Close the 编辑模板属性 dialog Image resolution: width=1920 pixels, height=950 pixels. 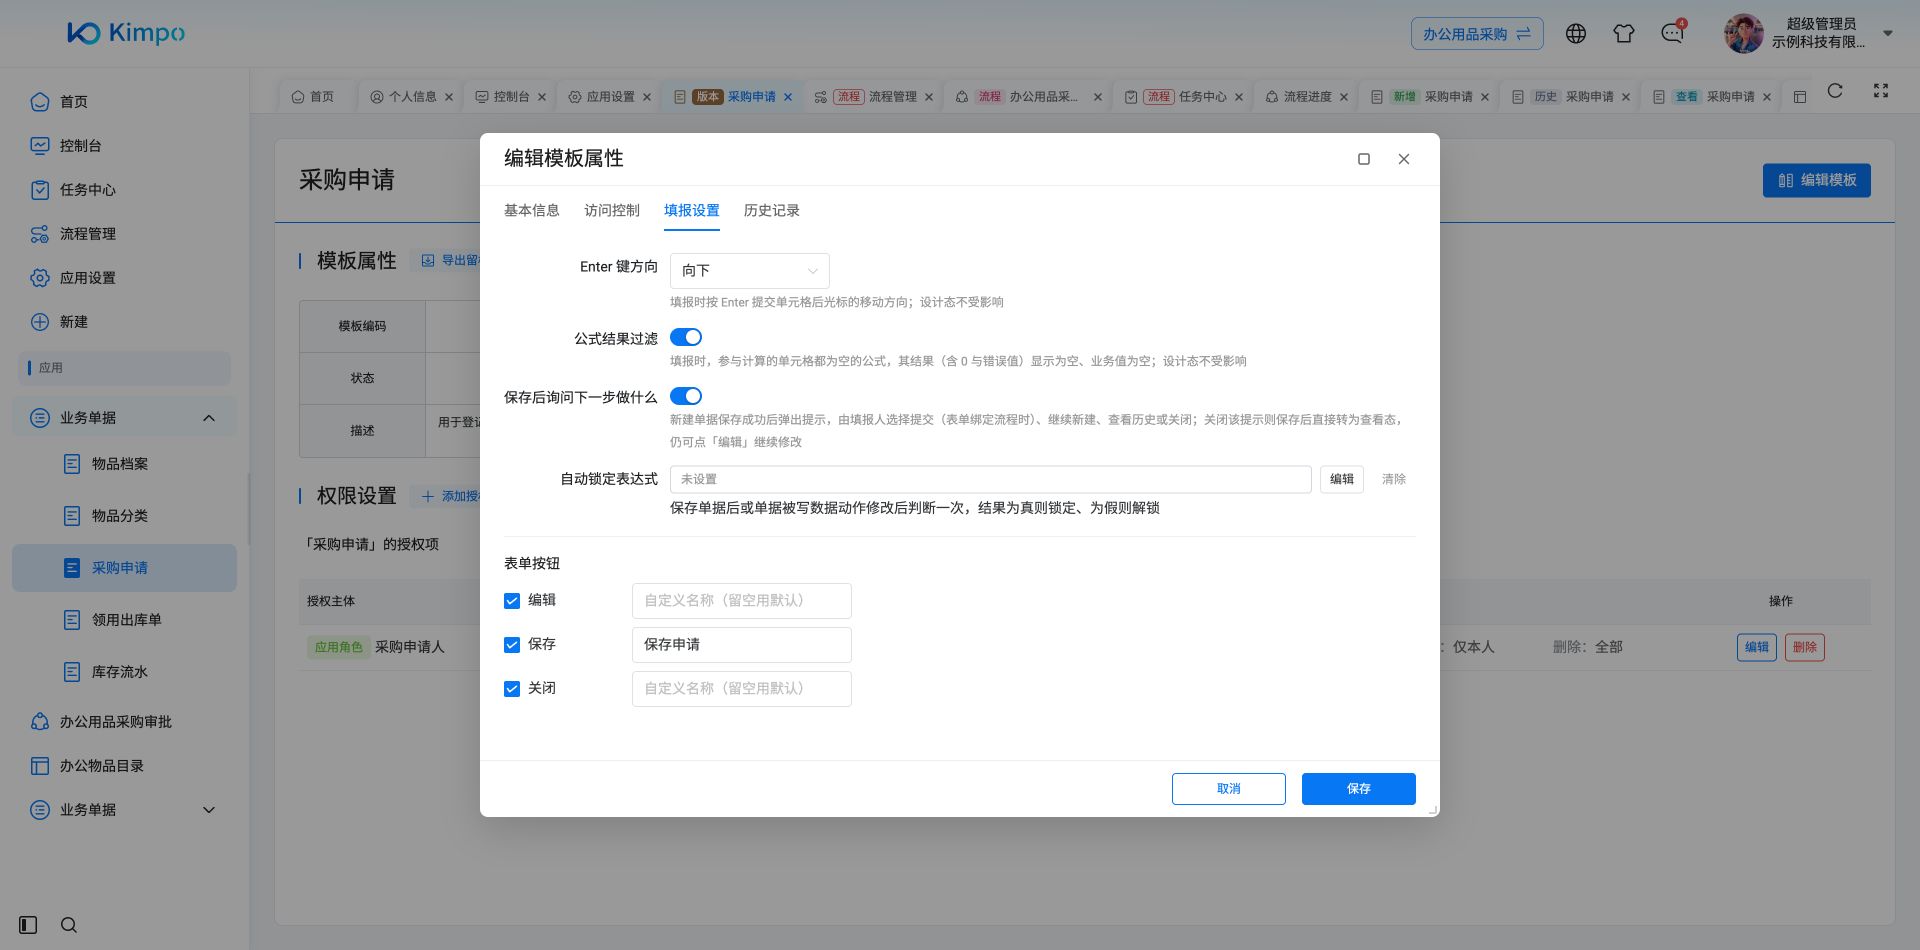point(1404,159)
